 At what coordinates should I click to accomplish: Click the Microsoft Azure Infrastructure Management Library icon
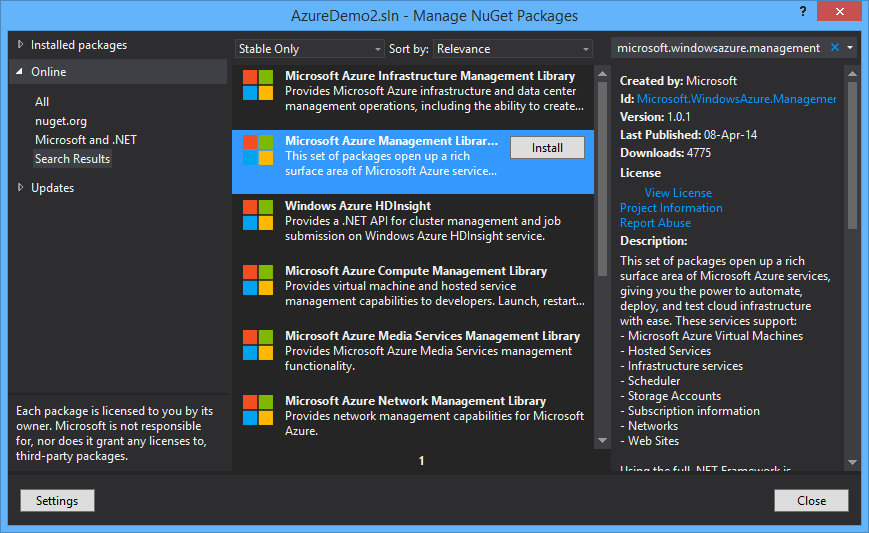pos(258,85)
